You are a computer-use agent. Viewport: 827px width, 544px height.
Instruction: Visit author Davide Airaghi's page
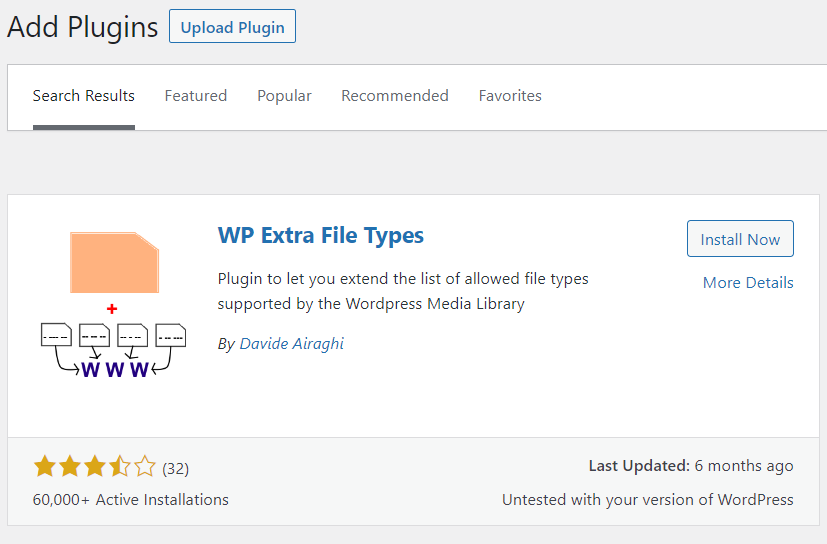(292, 343)
